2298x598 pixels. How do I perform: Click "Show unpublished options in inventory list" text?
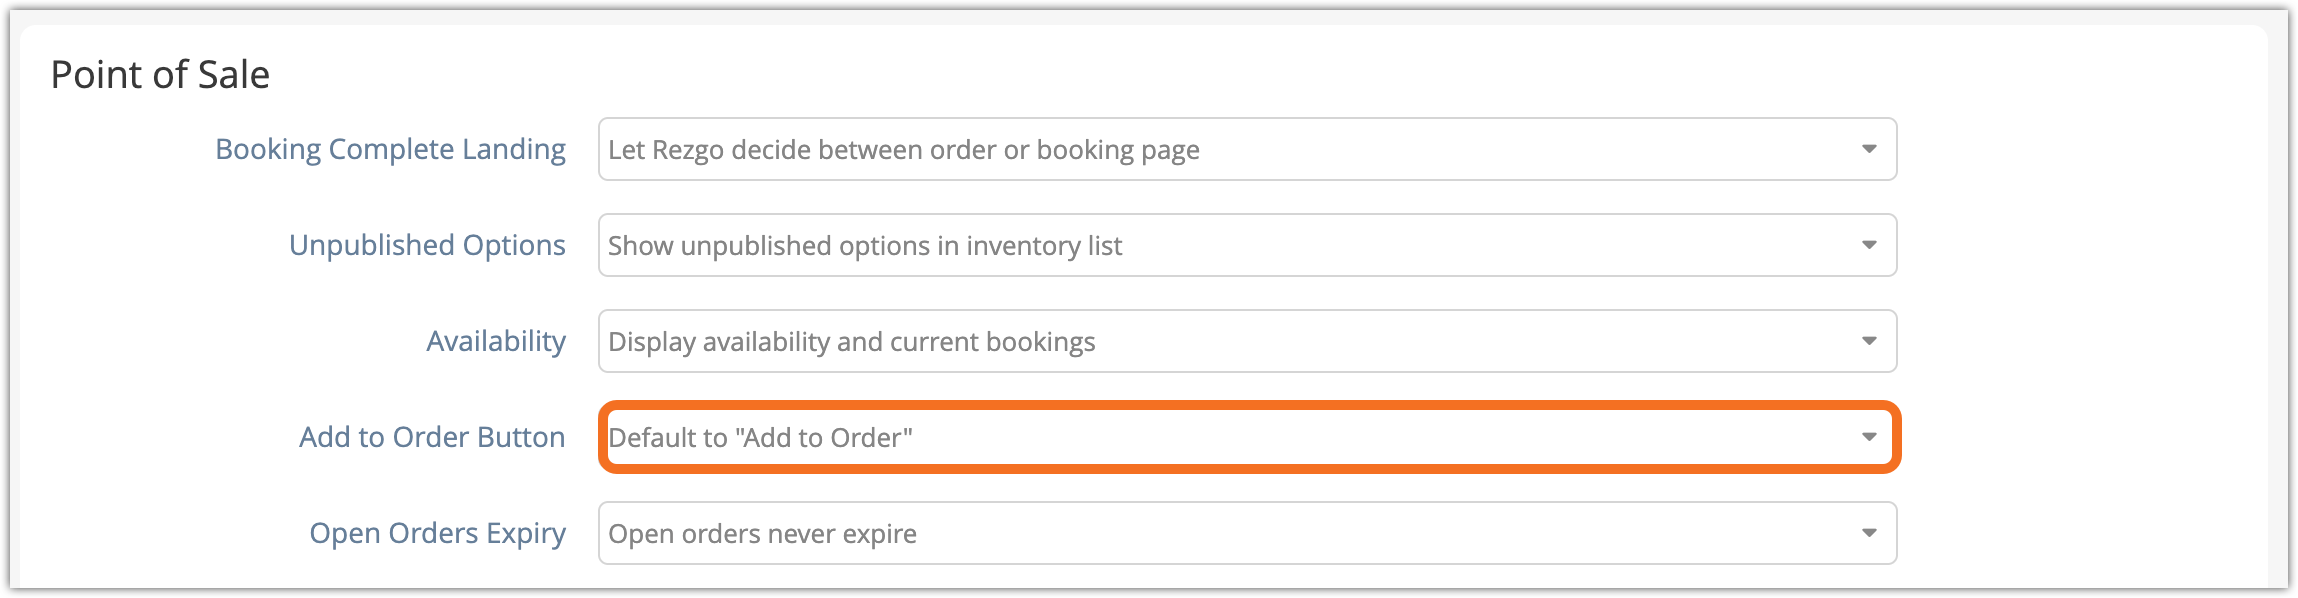865,246
